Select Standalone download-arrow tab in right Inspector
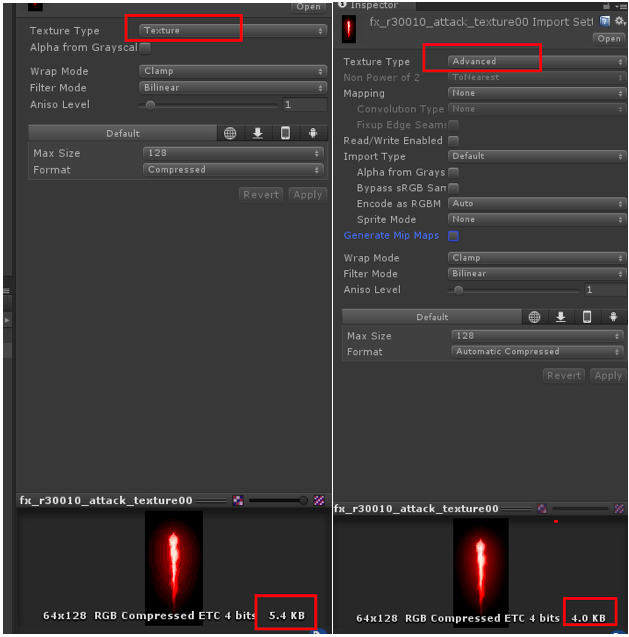The height and width of the screenshot is (637, 629). (x=561, y=317)
